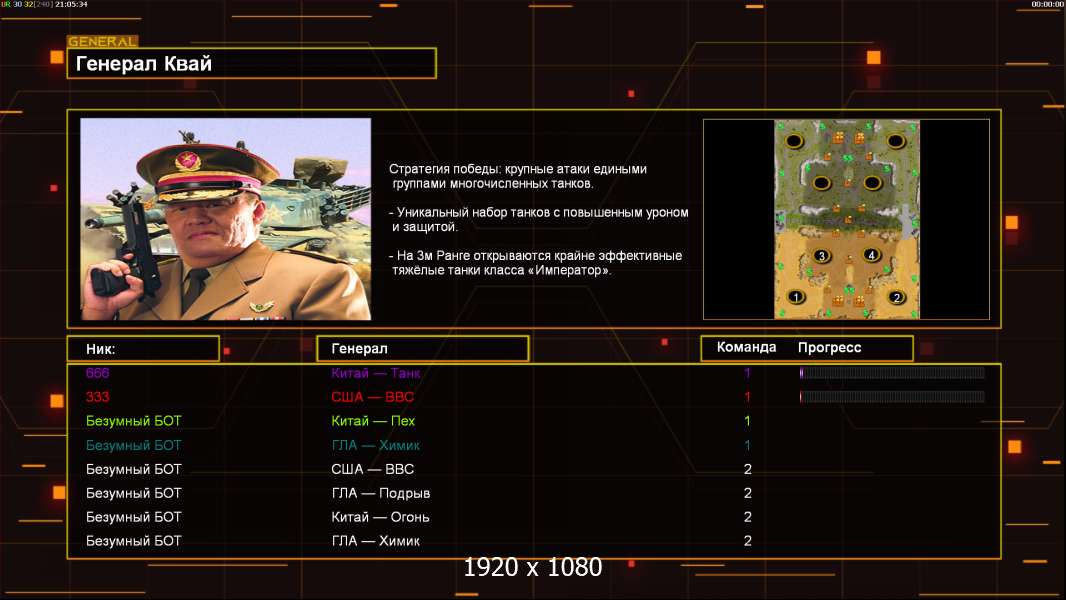The image size is (1066, 600).
Task: Click the «Генерал» column header
Action: (422, 348)
